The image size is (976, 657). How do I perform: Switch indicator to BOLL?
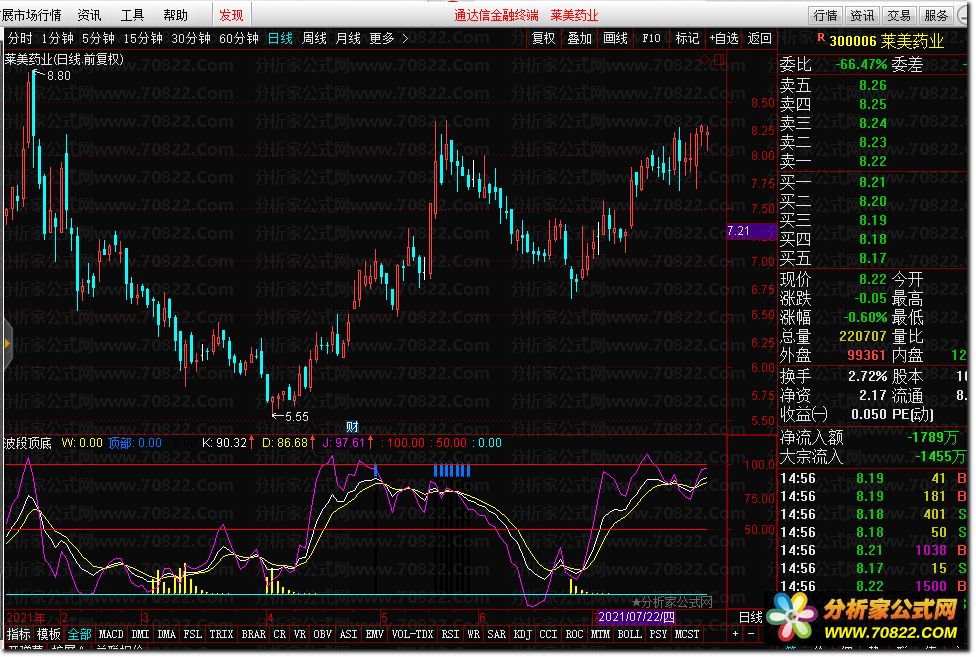coord(629,634)
